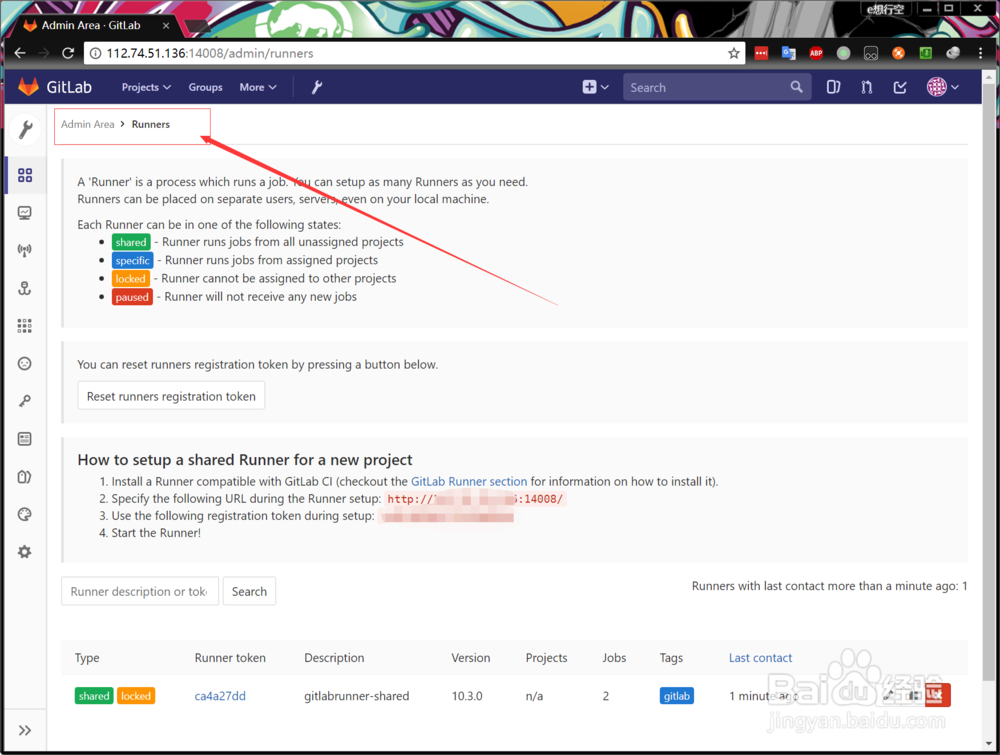Screen dimensions: 1000x755
Task: Click Reset runners registration token button
Action: pos(171,396)
